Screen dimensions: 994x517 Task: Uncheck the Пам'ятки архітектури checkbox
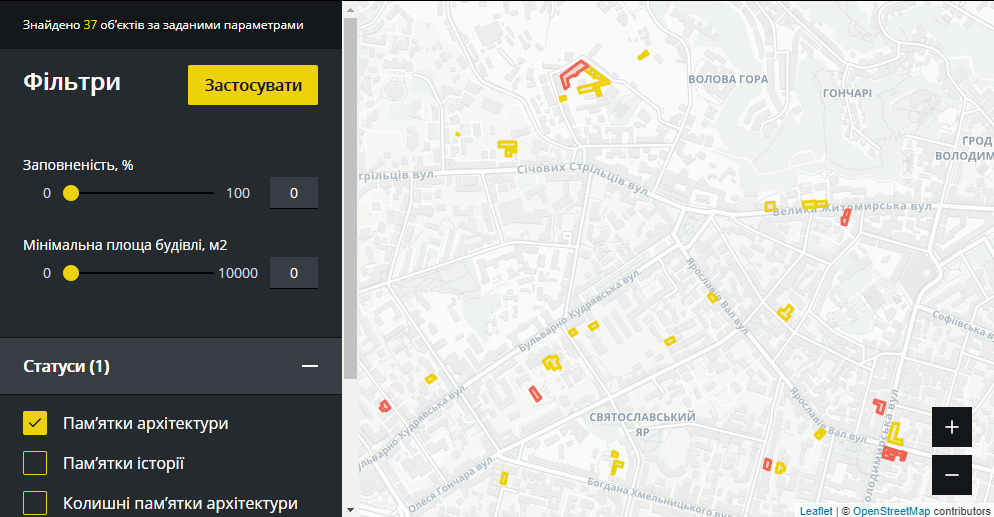click(x=35, y=423)
